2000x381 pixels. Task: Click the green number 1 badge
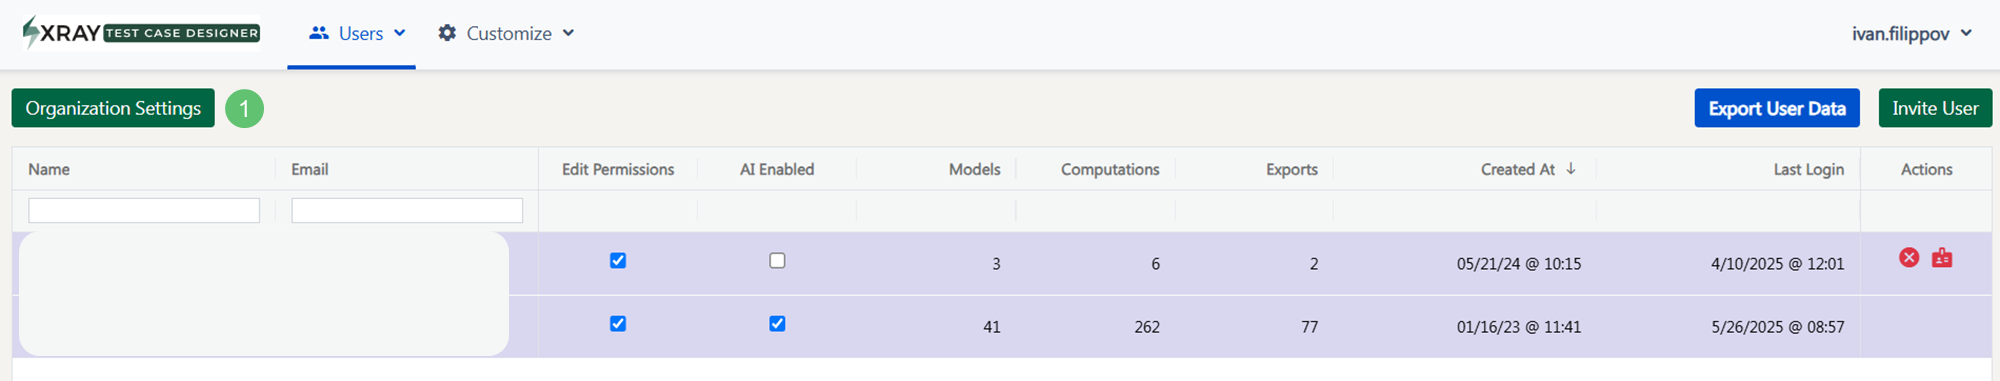pos(244,108)
